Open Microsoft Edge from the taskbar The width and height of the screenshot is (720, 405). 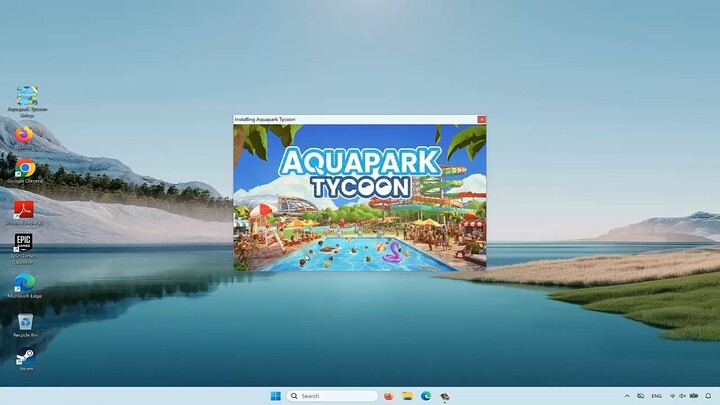coord(426,396)
